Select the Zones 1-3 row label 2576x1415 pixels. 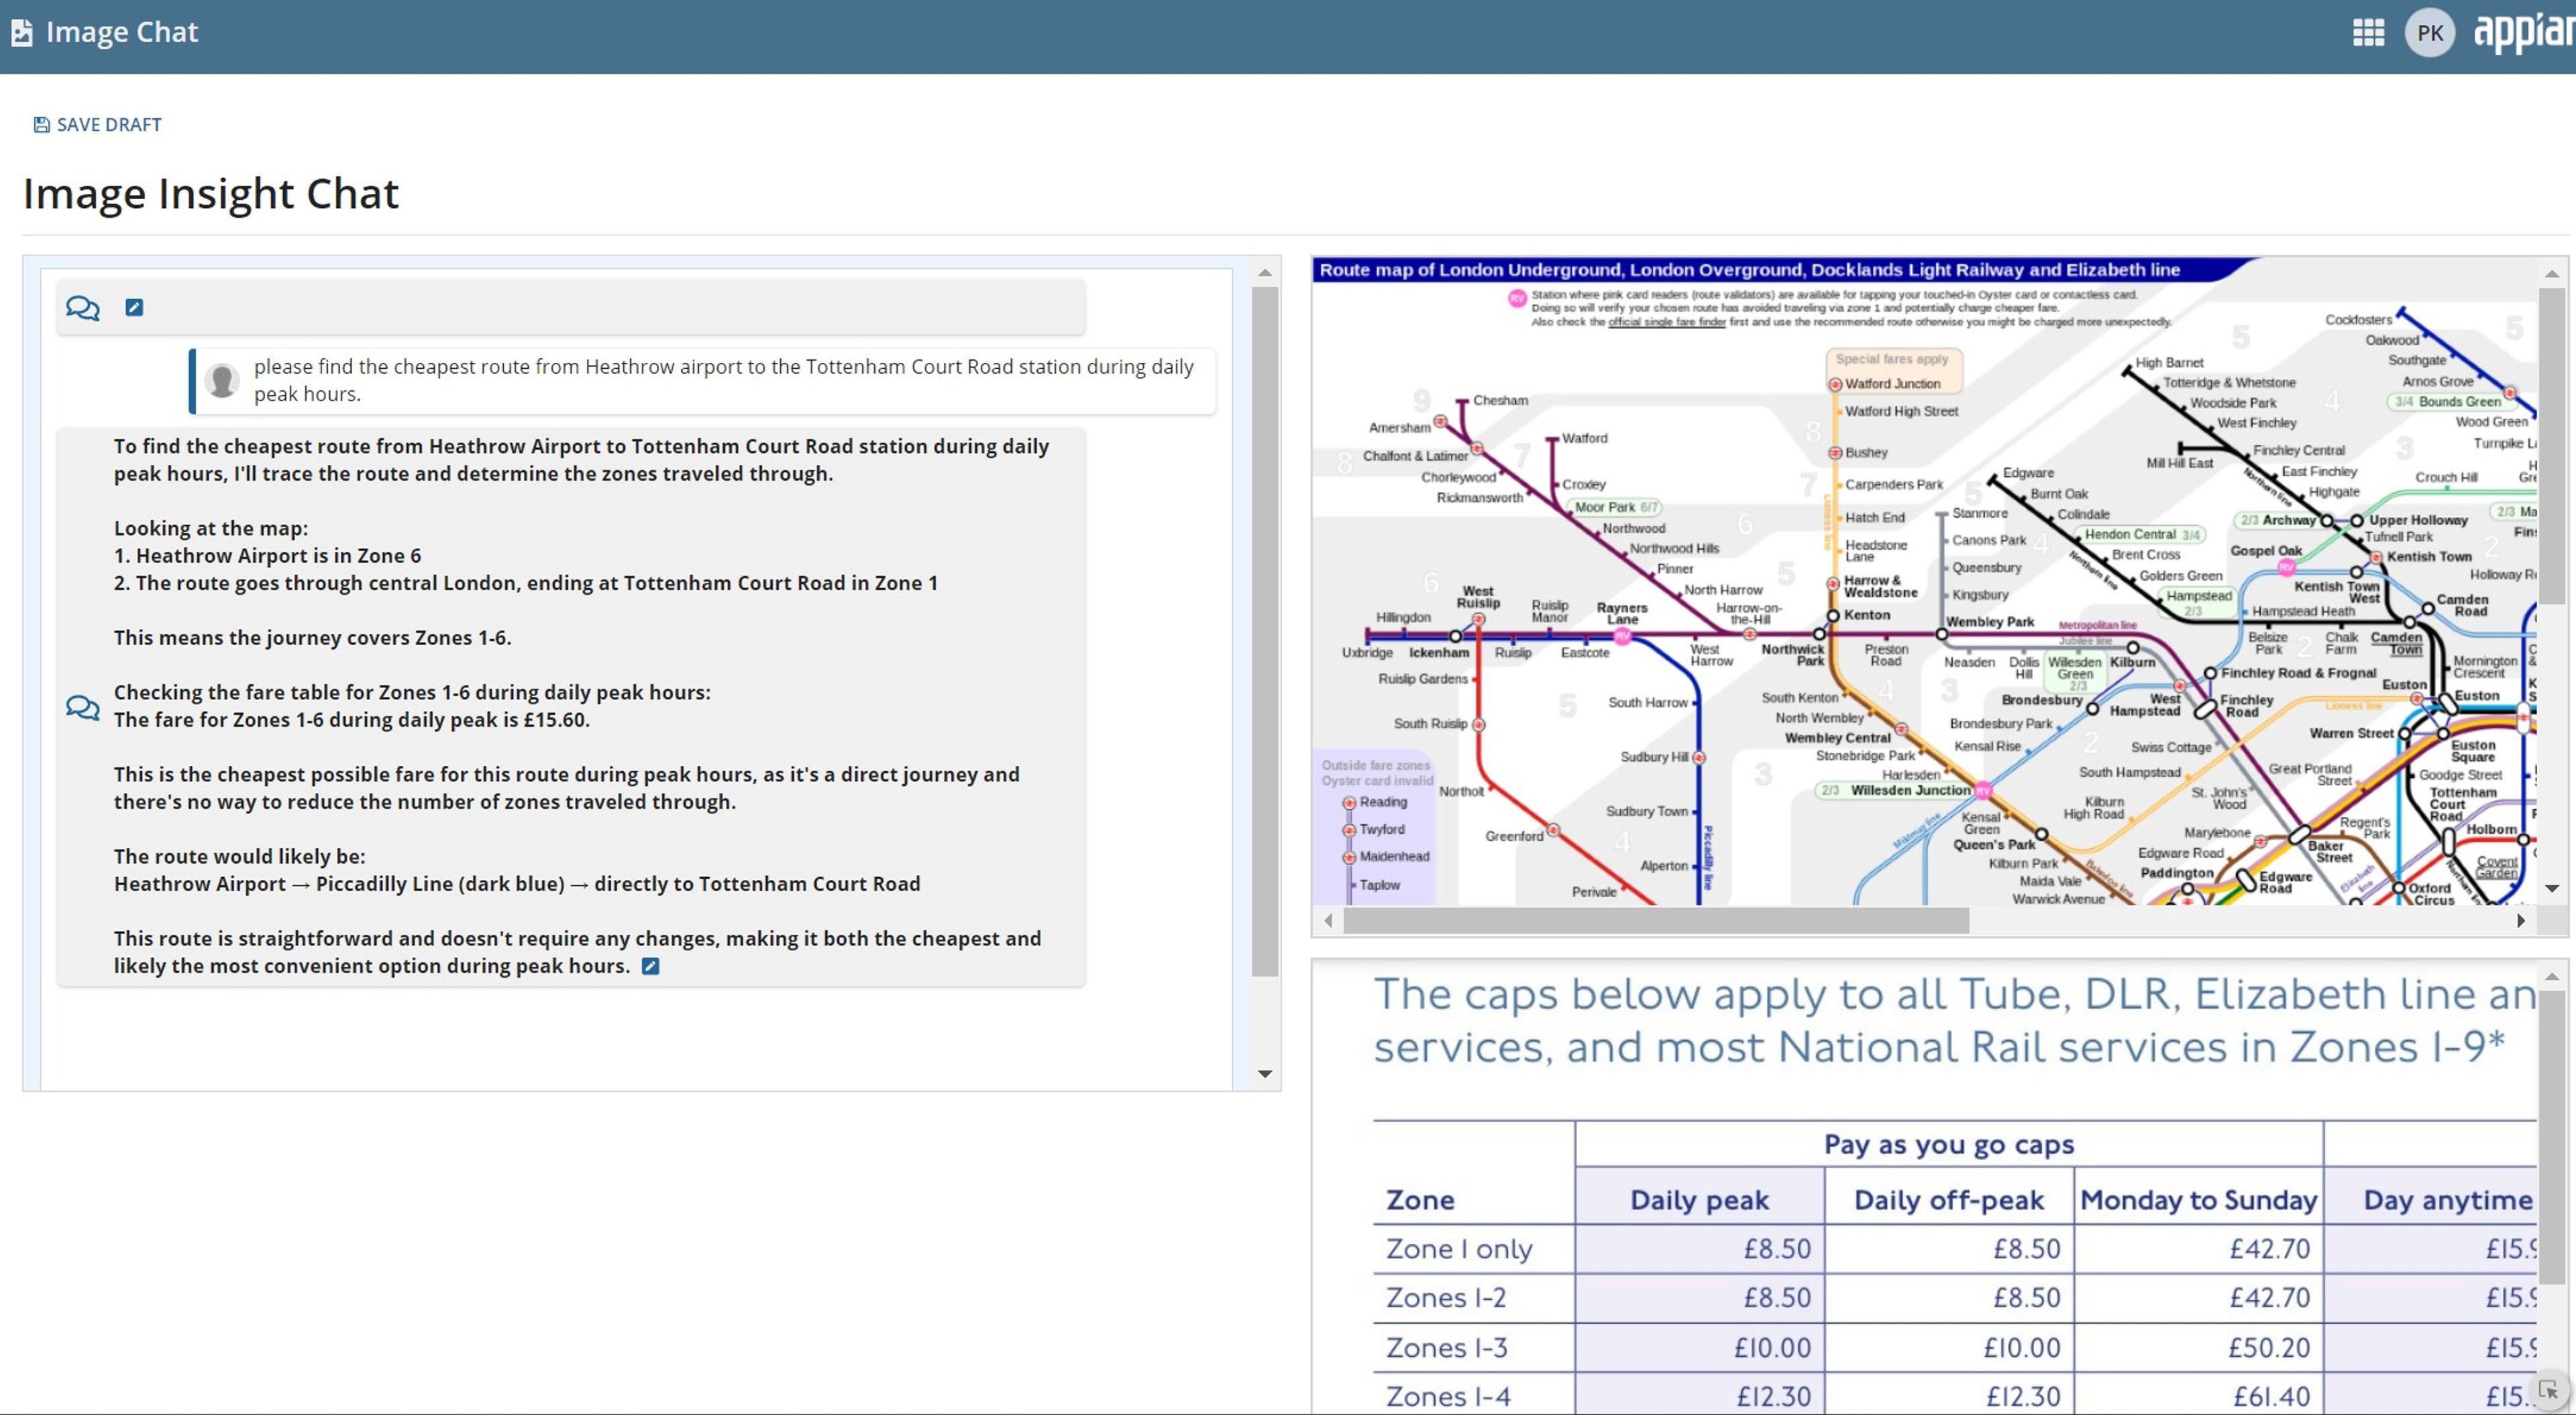1447,1348
